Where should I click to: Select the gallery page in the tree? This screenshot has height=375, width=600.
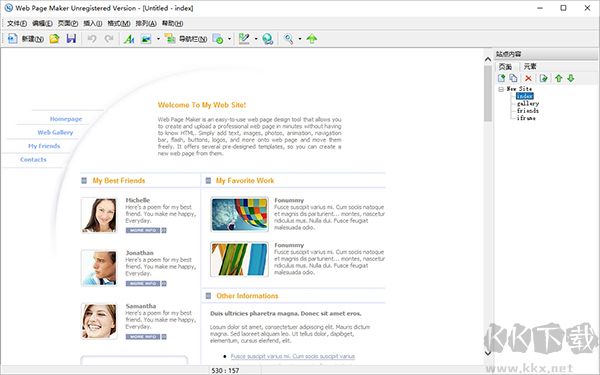click(528, 103)
